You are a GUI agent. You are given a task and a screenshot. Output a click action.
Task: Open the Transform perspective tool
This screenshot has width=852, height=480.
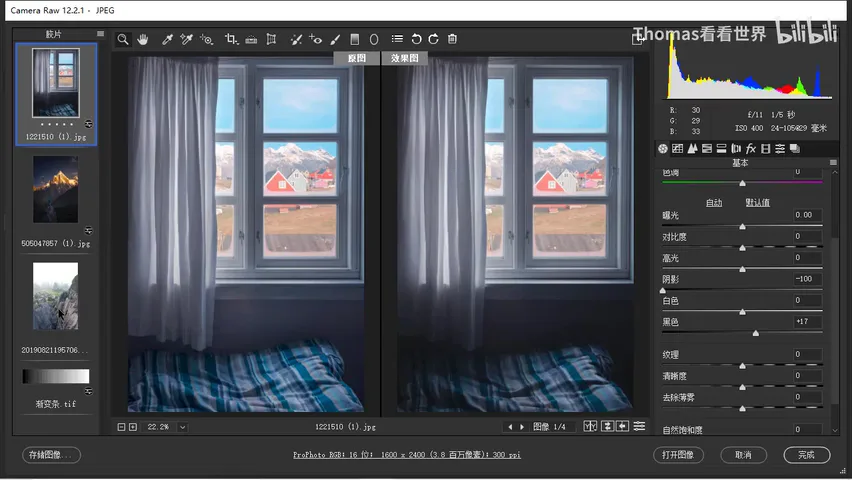click(271, 39)
